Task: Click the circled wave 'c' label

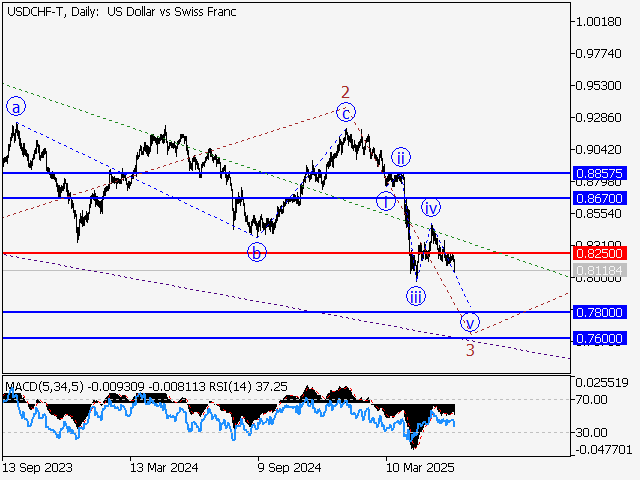Action: point(345,112)
